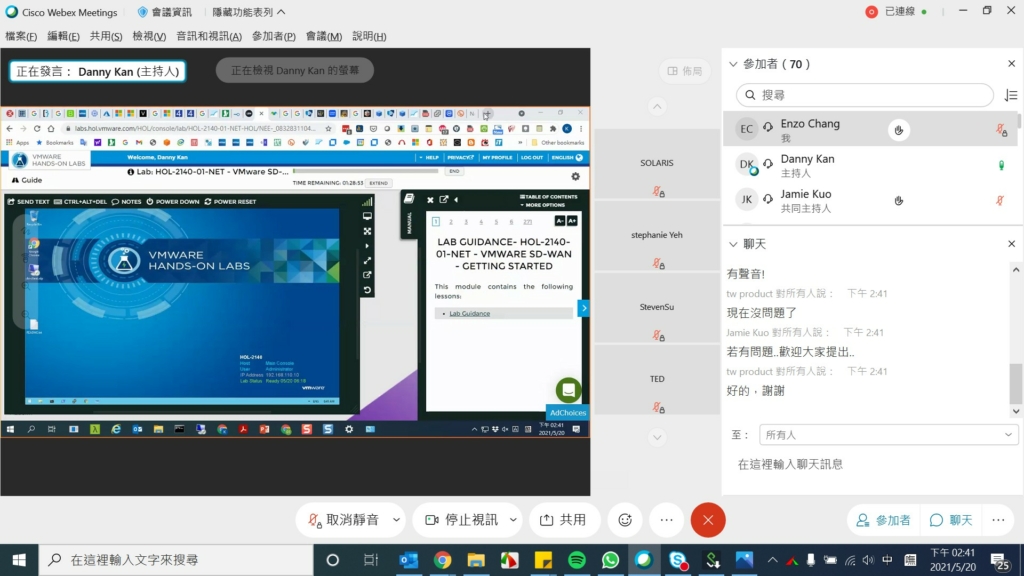Screen dimensions: 1024x576
Task: Open Task View on the taskbar
Action: coord(371,560)
